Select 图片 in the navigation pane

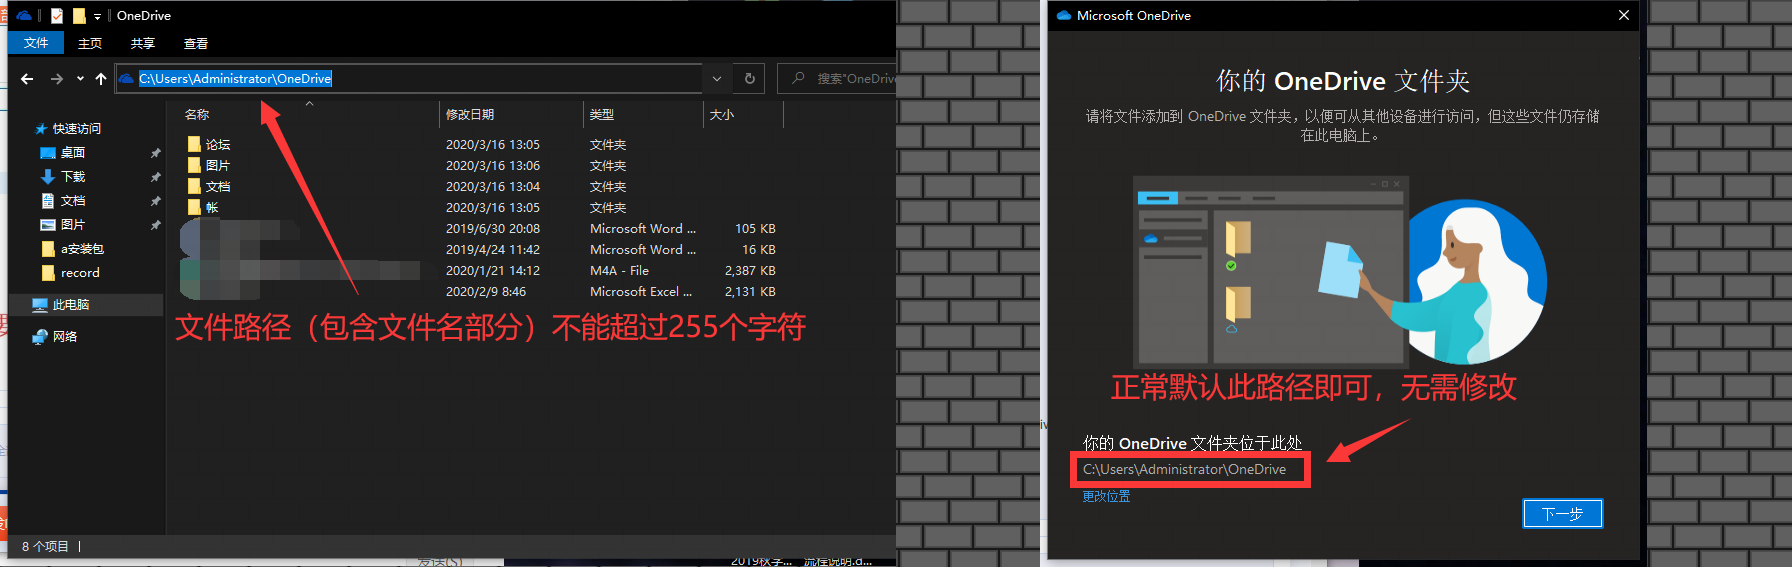click(73, 224)
